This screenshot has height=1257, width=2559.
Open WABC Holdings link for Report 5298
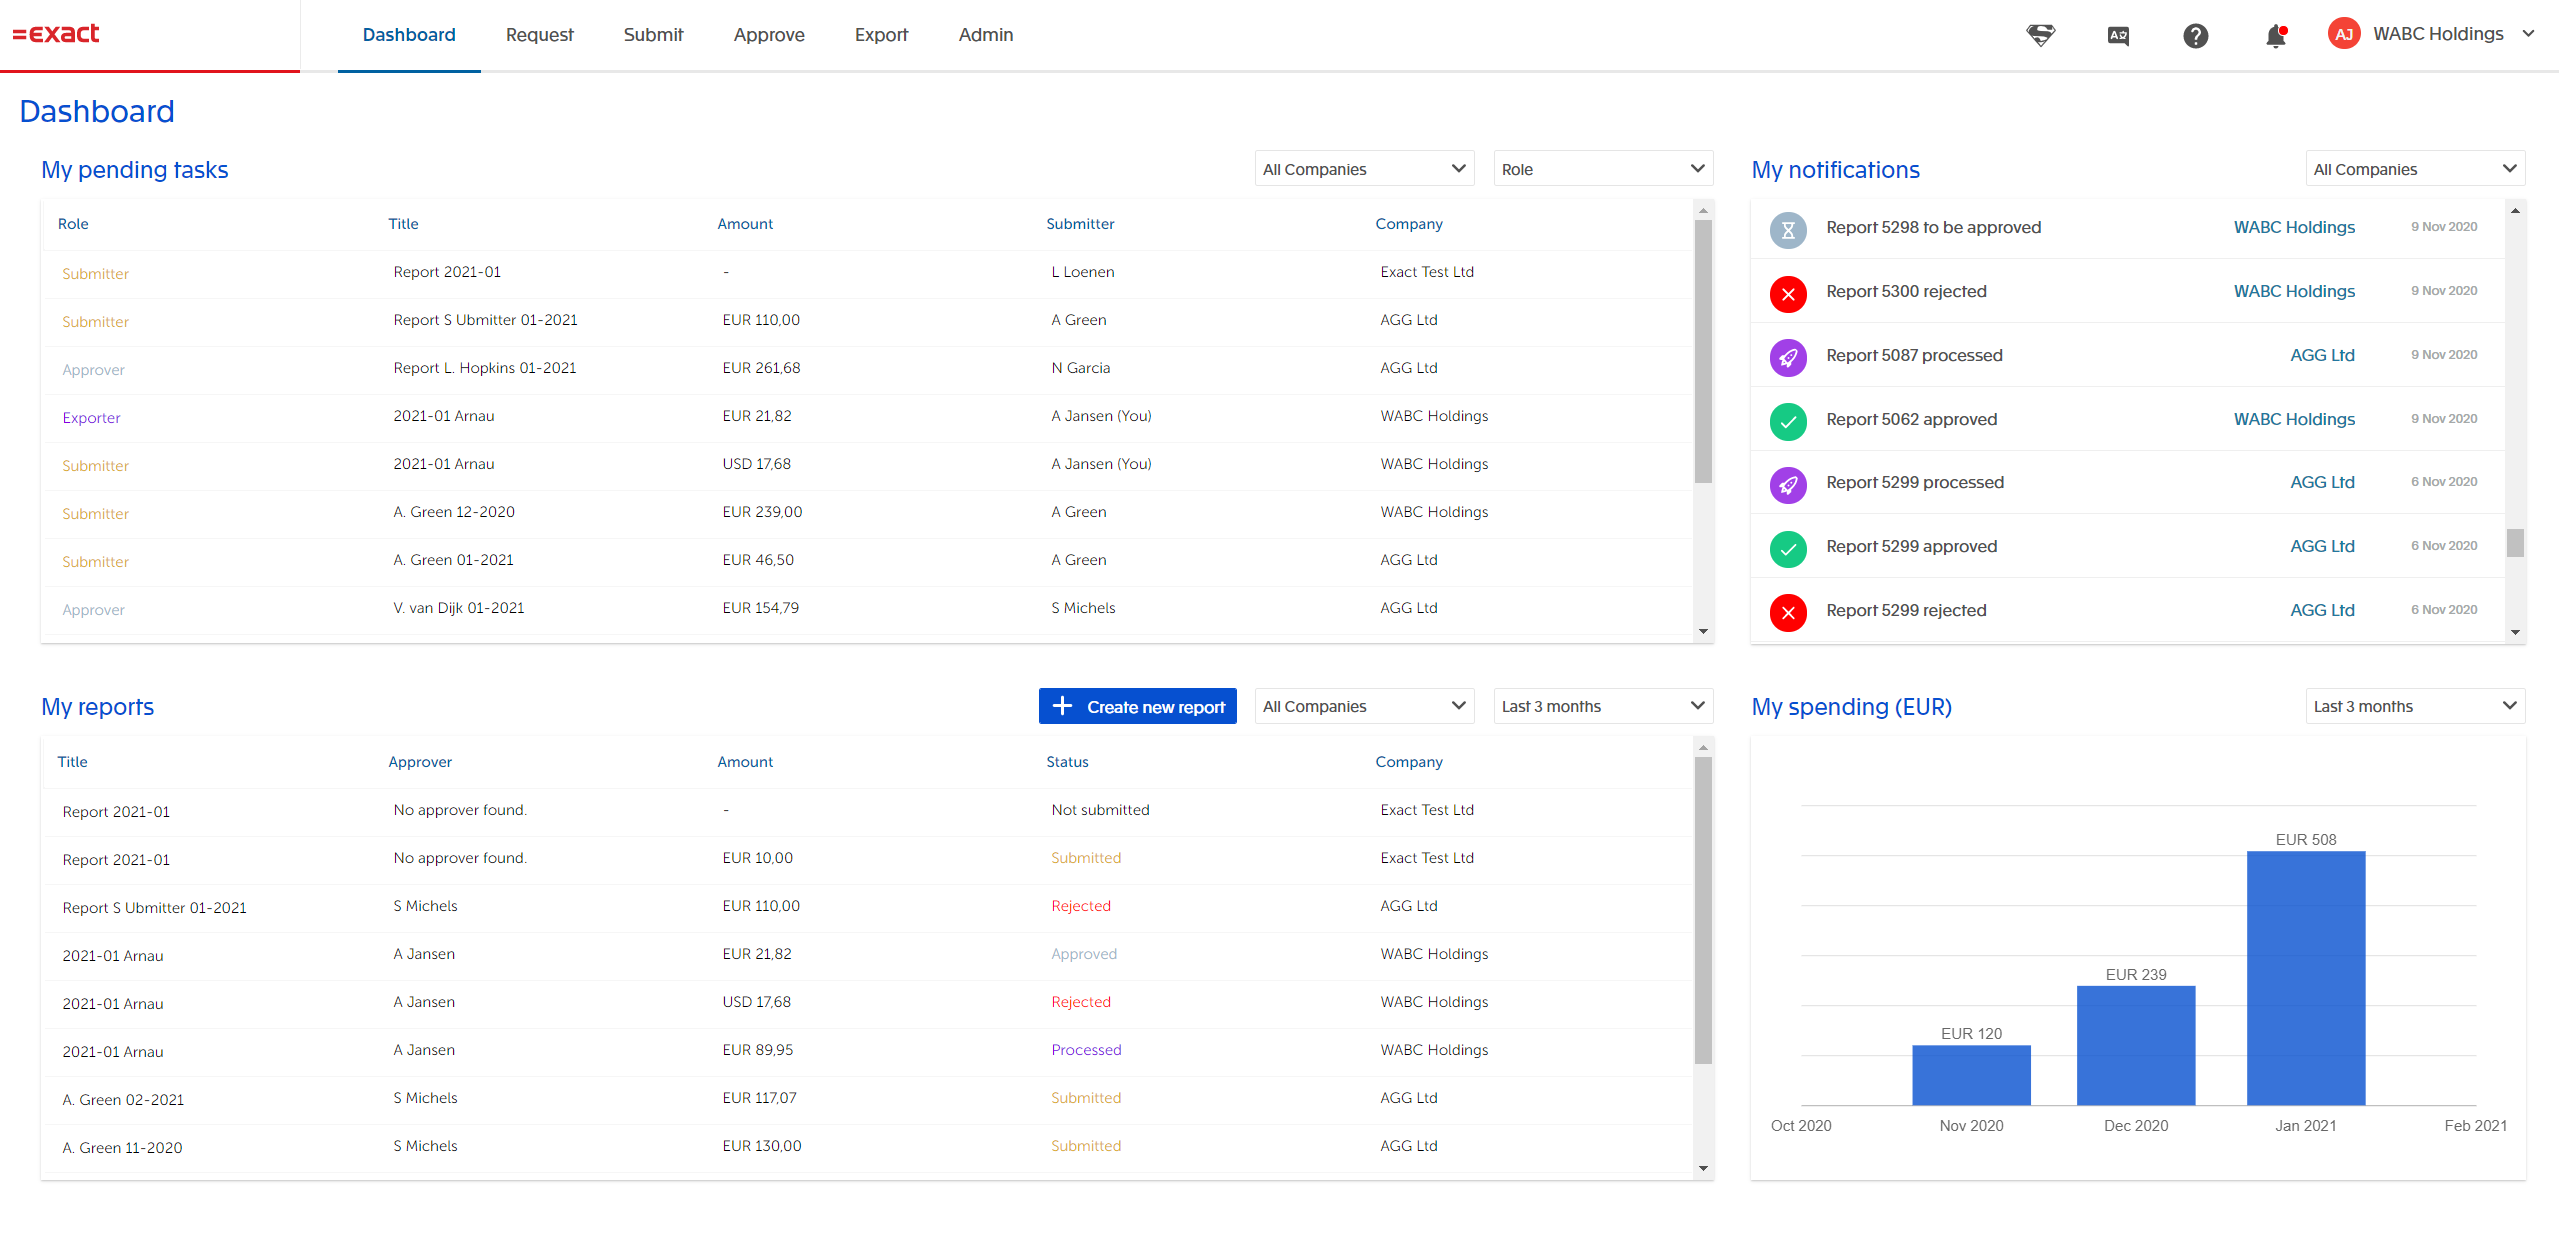tap(2294, 227)
